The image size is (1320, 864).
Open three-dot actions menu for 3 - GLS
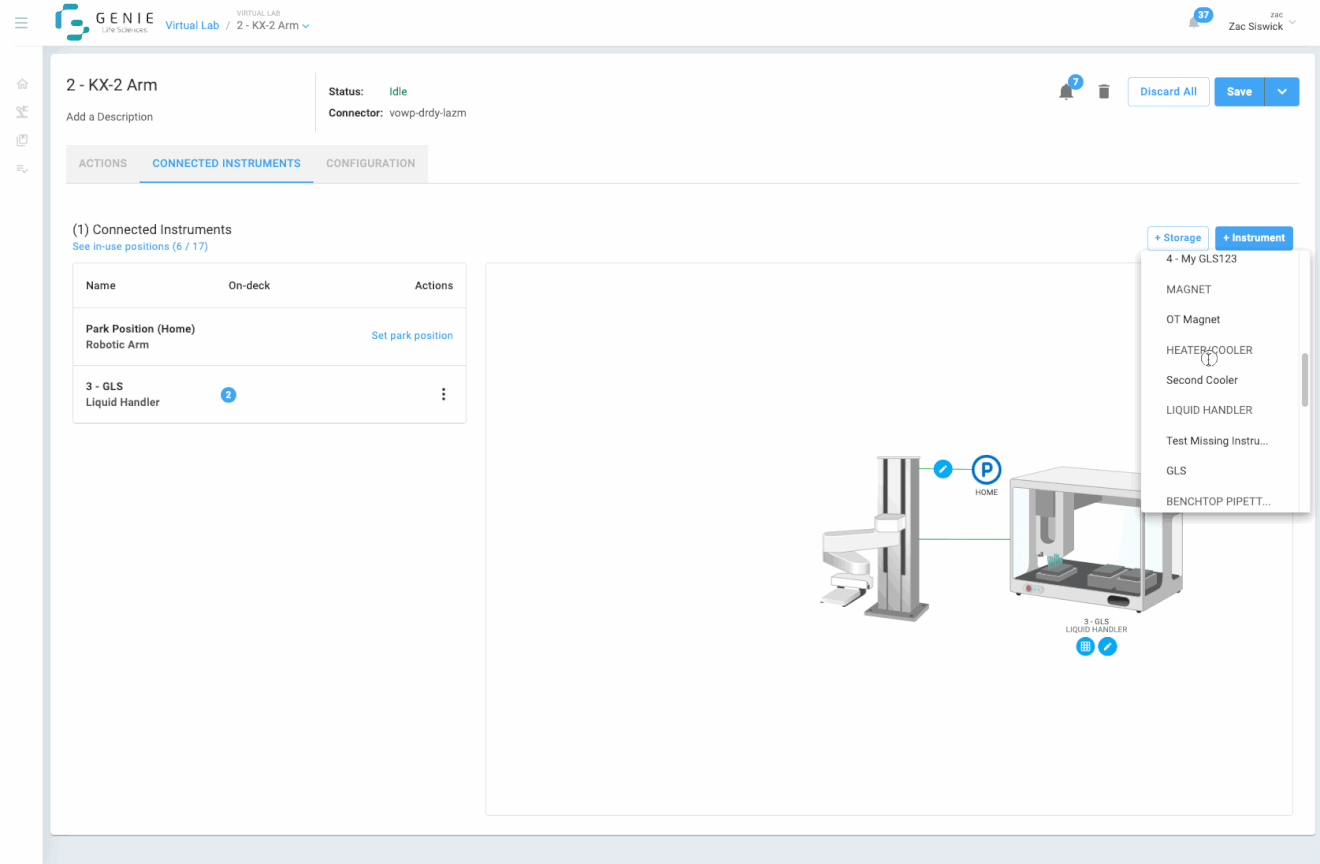(444, 395)
